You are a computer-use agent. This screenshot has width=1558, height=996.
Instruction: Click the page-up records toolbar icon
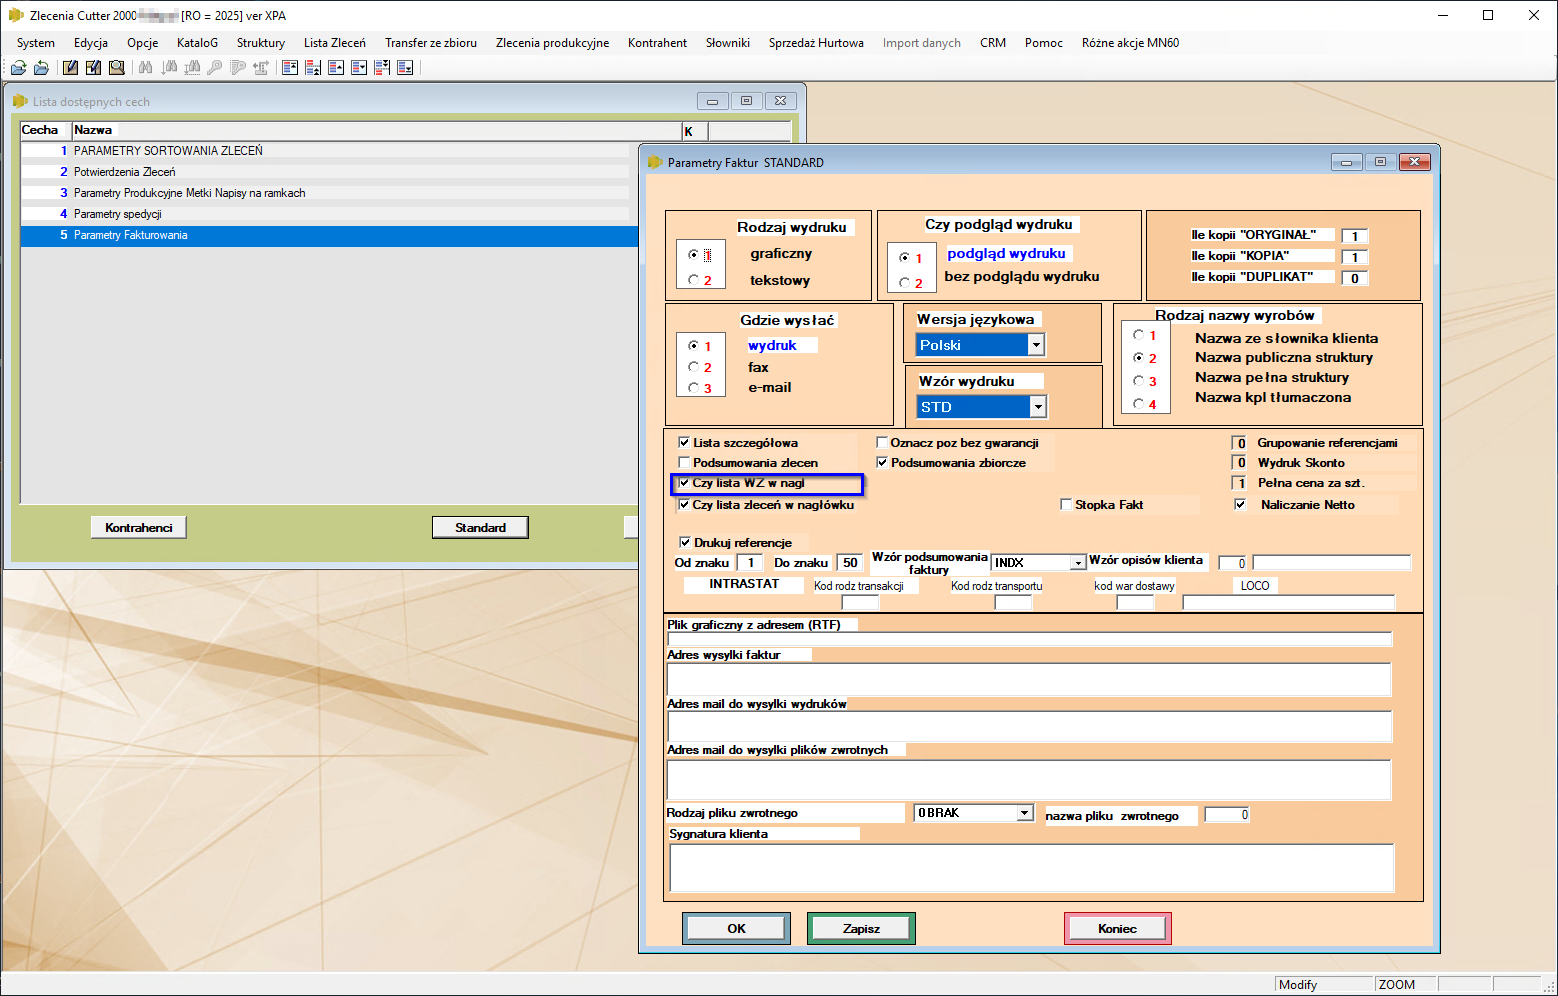(313, 68)
